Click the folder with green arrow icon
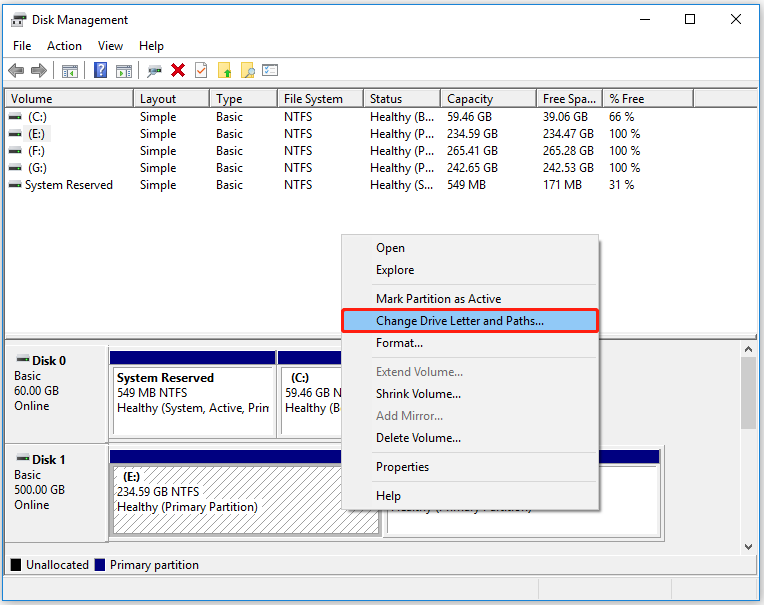The image size is (764, 605). (x=225, y=71)
